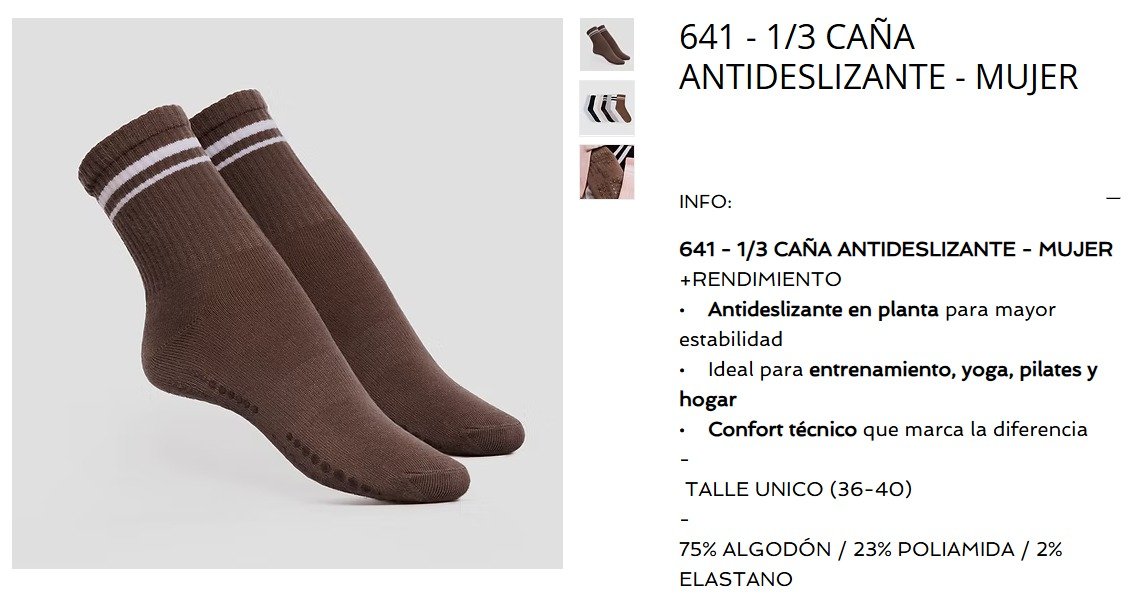Click the 'Confort técnico' bullet text
This screenshot has width=1140, height=614.
click(782, 429)
